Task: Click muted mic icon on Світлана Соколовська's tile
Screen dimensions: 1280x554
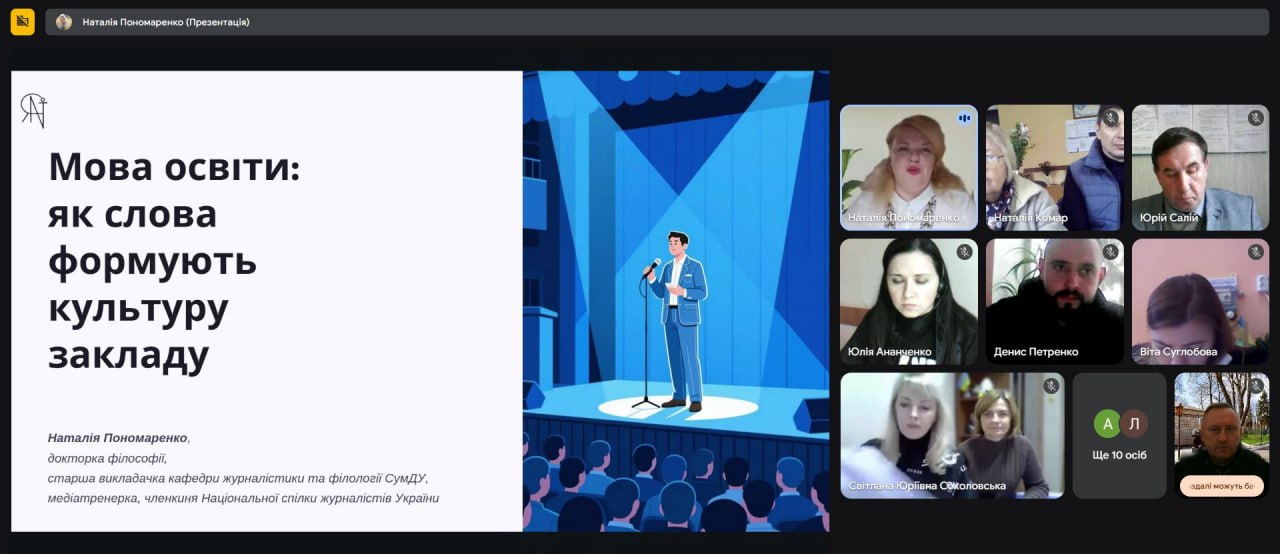Action: 1050,386
